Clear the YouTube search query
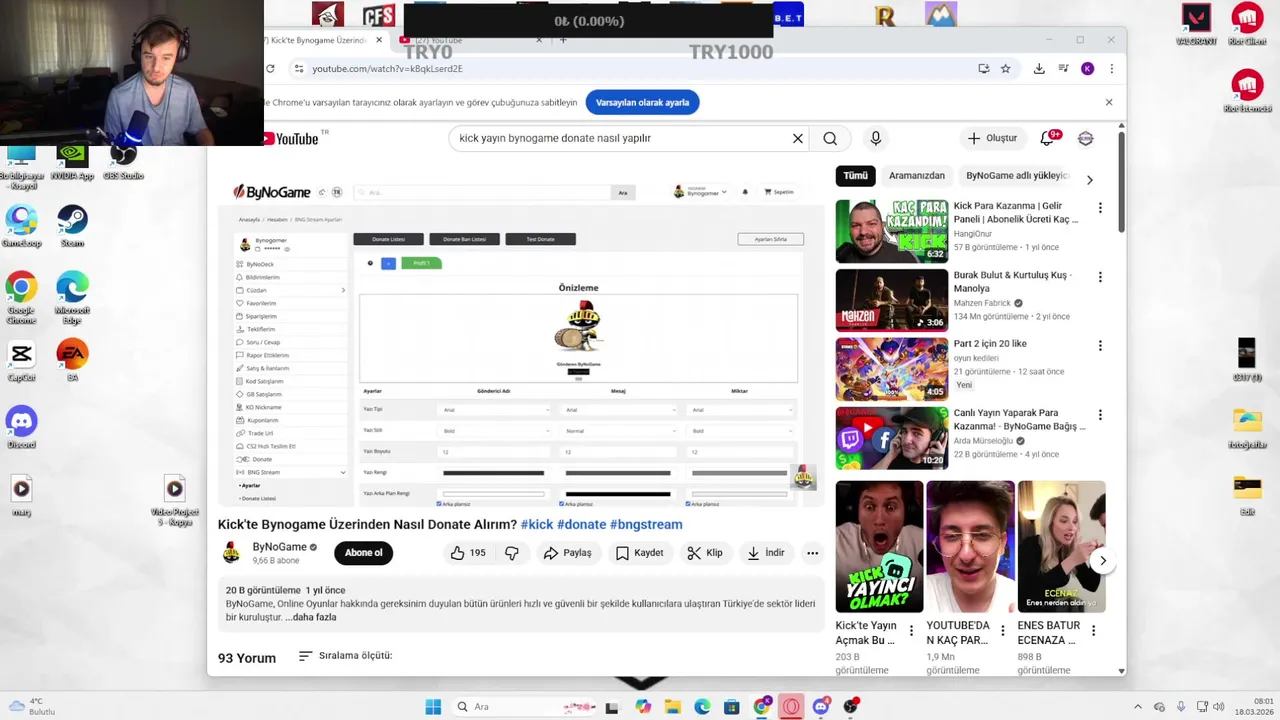This screenshot has height=720, width=1280. click(x=798, y=138)
